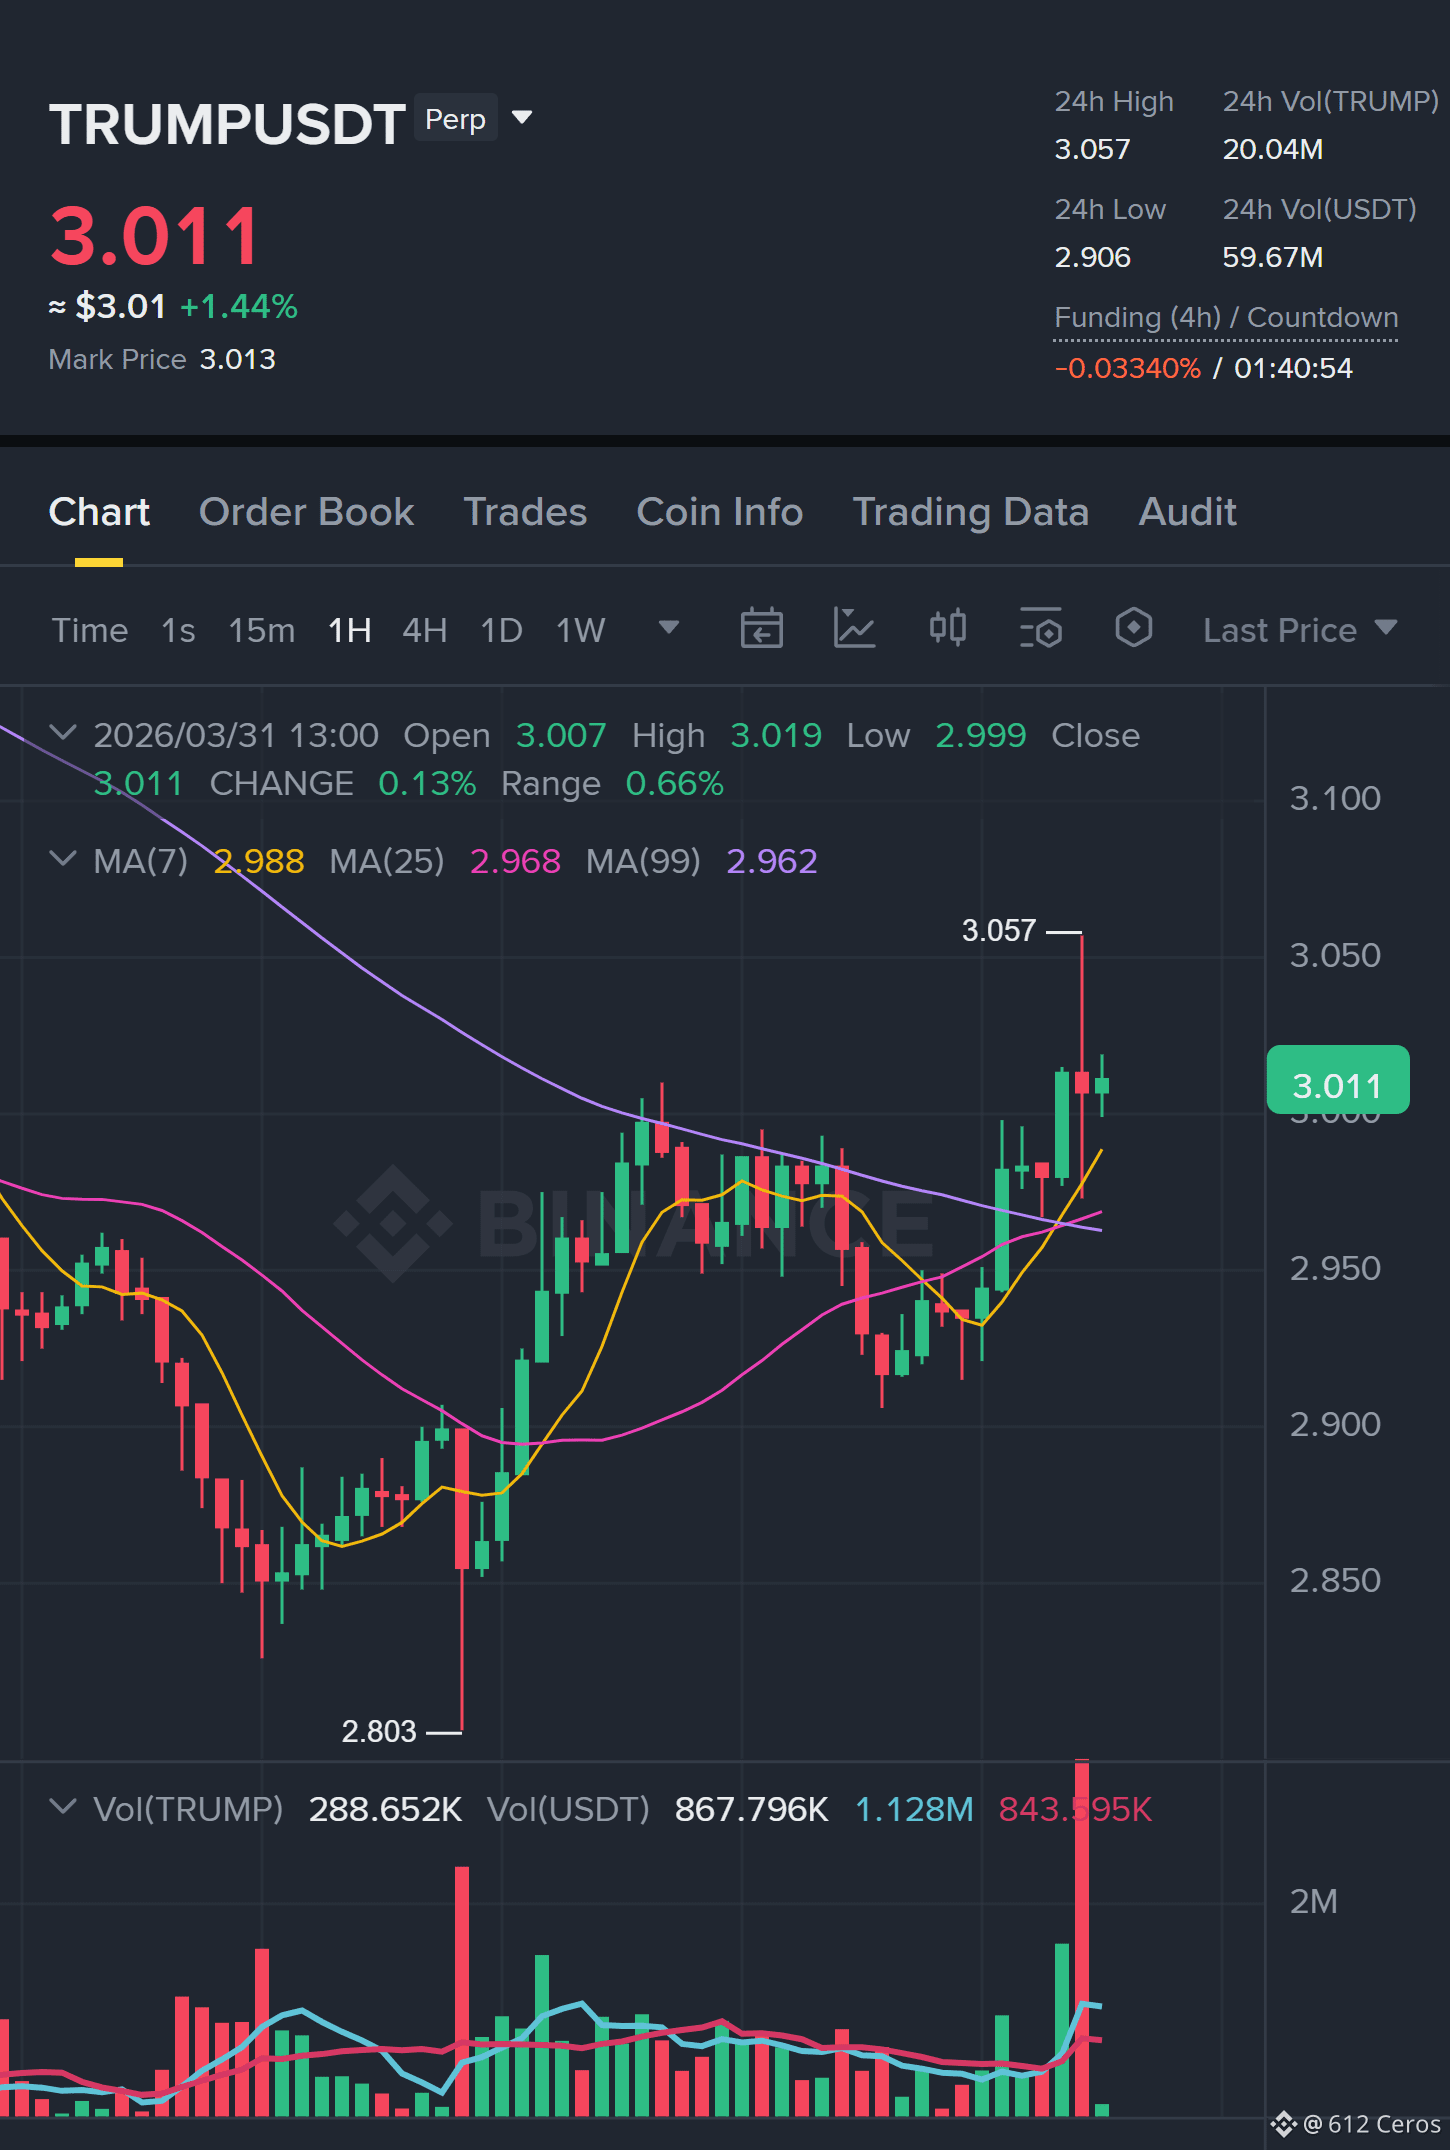Select the 1W interval
This screenshot has height=2150, width=1450.
(x=580, y=630)
